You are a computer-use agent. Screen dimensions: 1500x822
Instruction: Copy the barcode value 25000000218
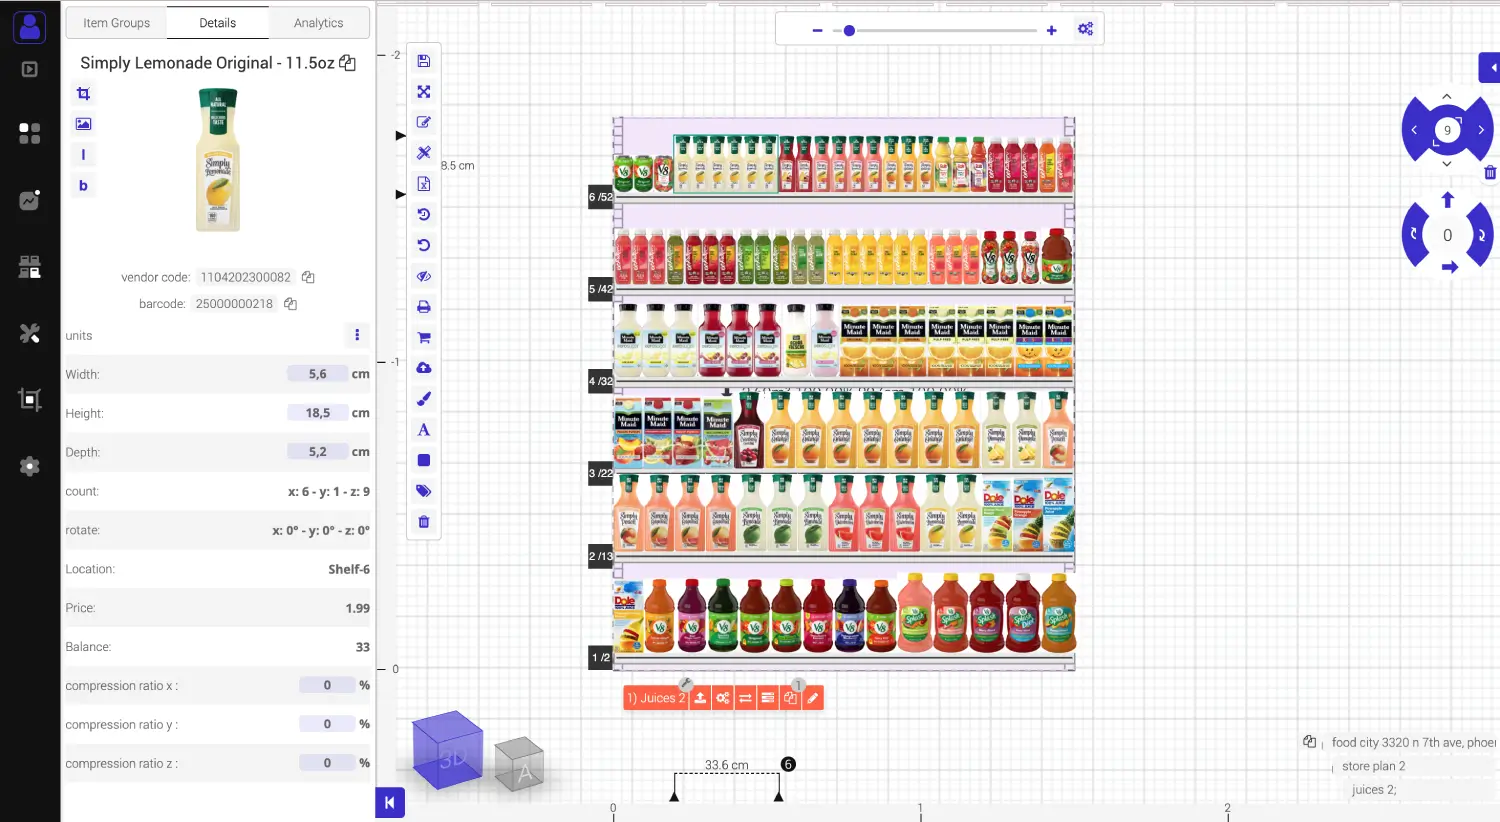pyautogui.click(x=289, y=303)
